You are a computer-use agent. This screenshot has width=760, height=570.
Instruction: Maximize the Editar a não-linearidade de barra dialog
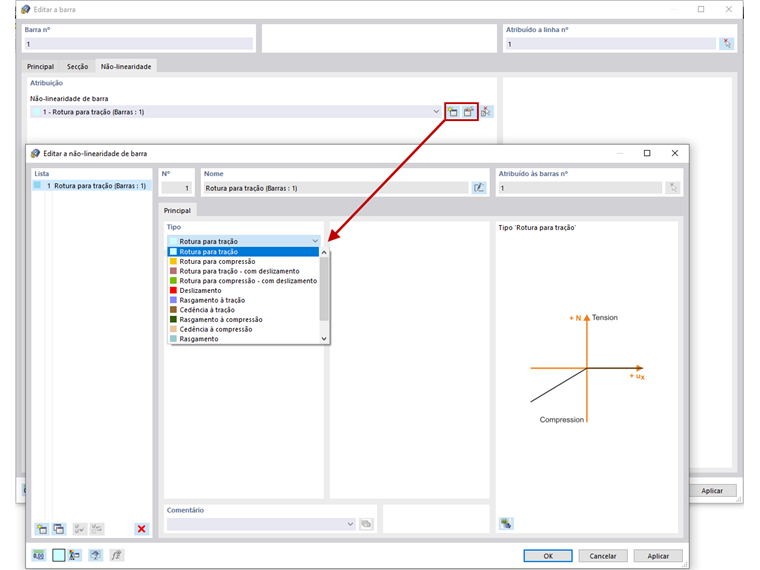(x=647, y=153)
